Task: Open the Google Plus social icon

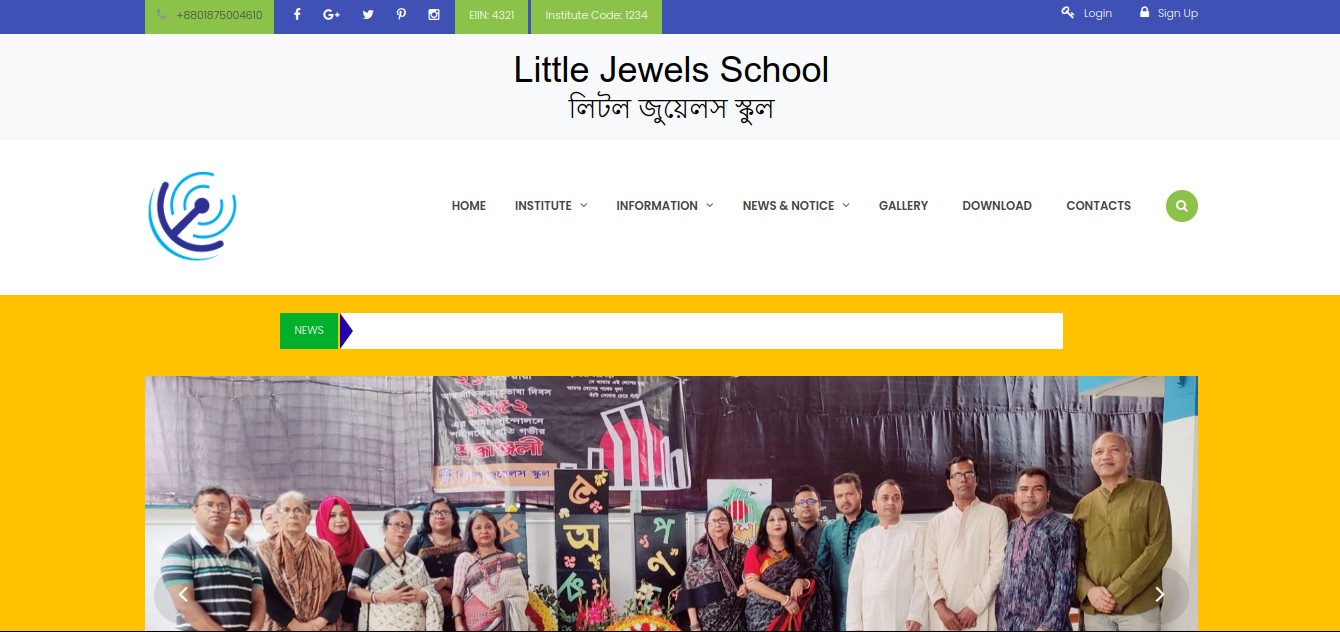Action: coord(332,14)
